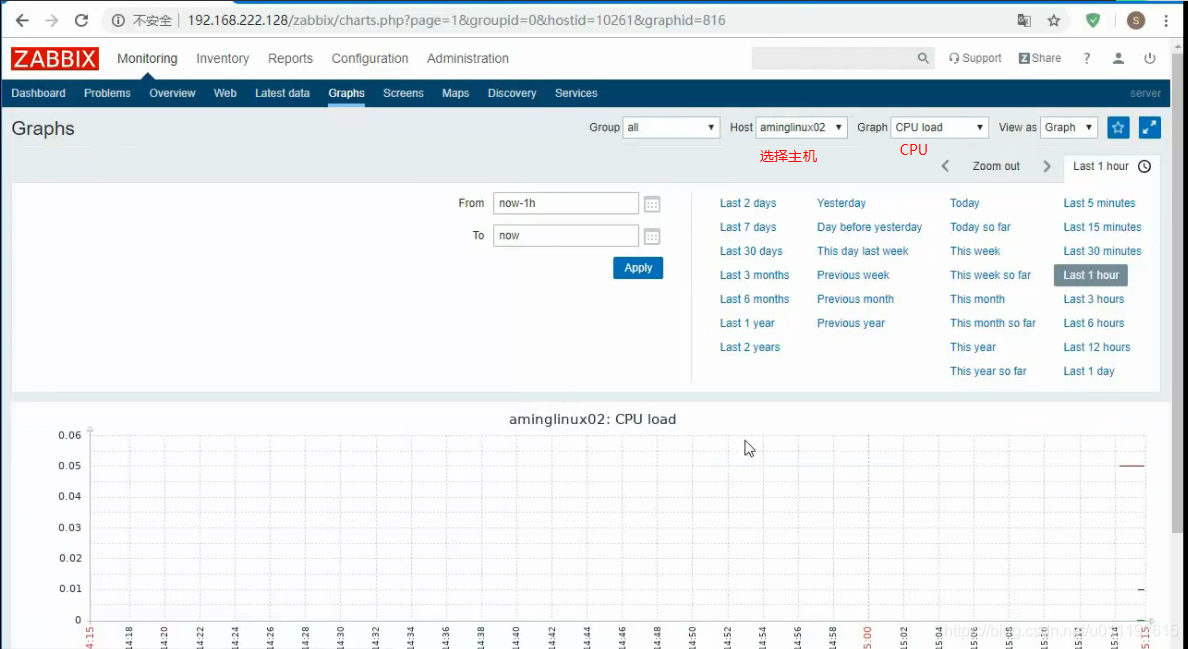Click the search magnifier icon

click(x=923, y=58)
